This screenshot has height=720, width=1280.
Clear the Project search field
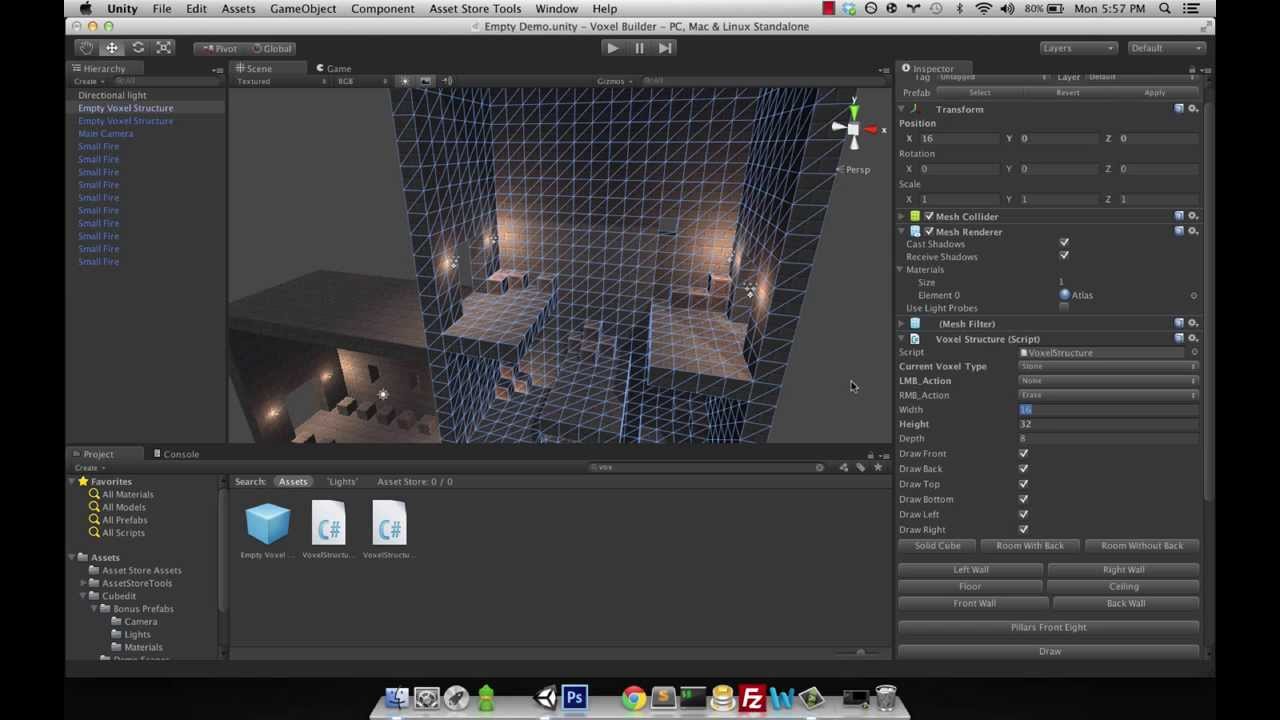pyautogui.click(x=819, y=467)
